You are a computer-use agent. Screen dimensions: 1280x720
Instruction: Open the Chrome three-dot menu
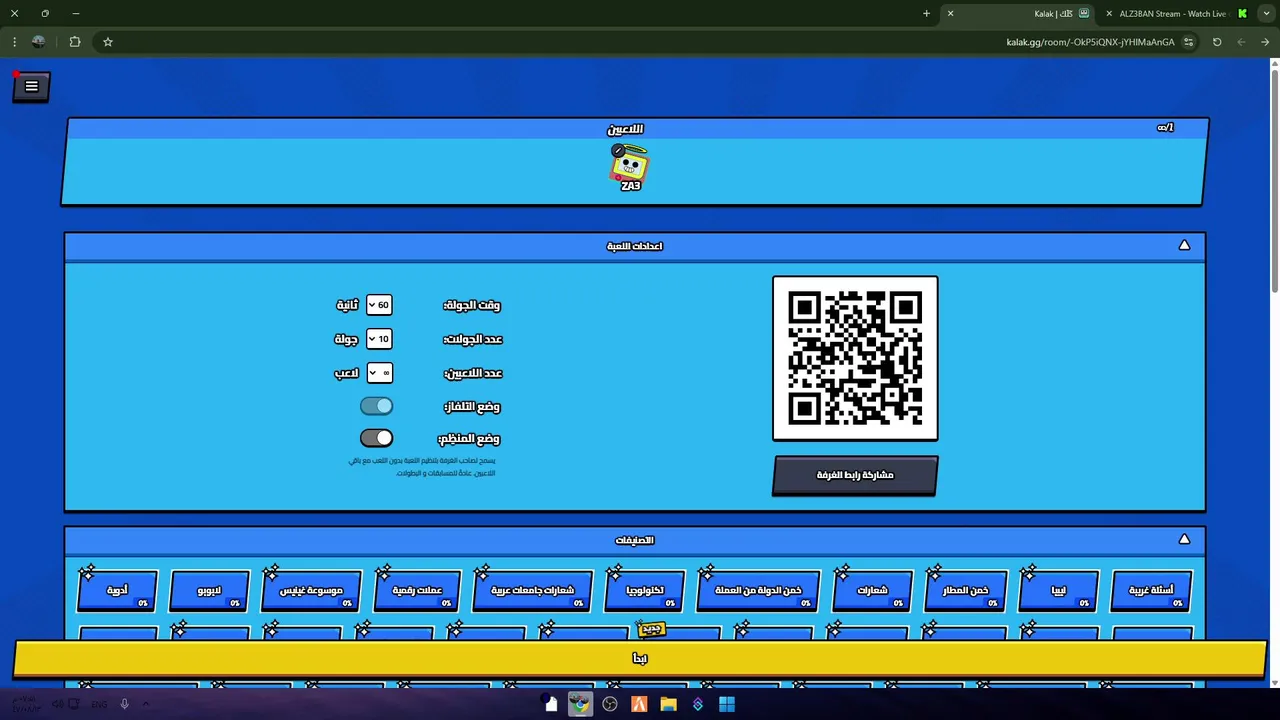click(x=14, y=42)
